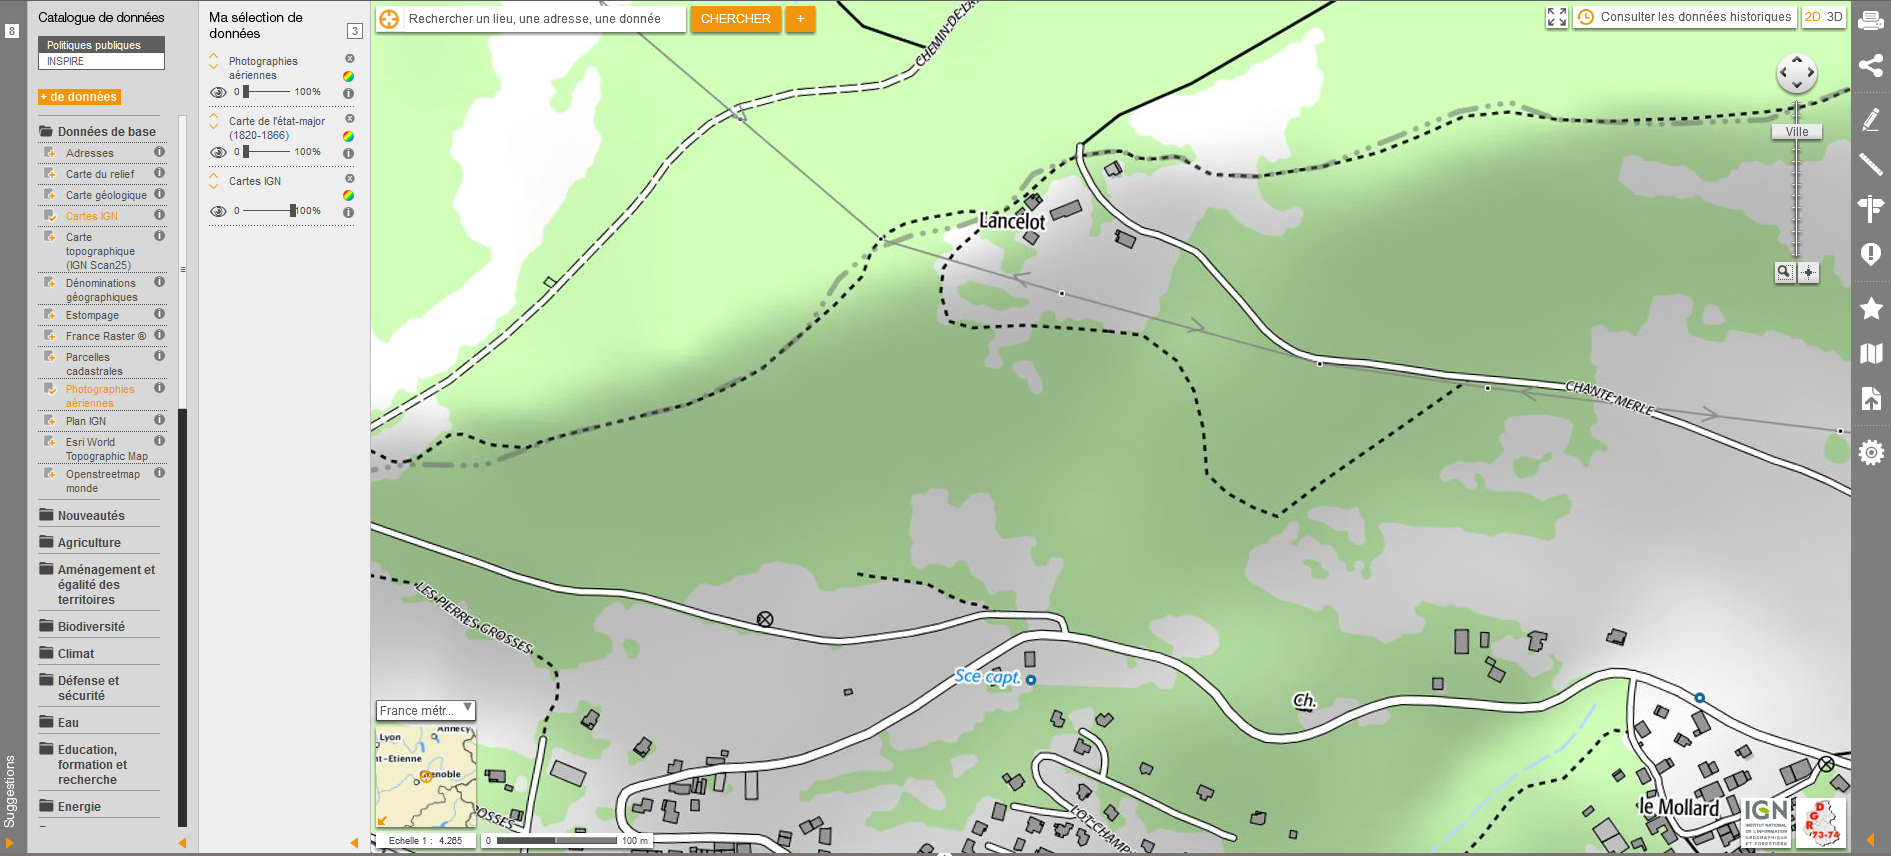Click the CHERCHER search button
Screen dimensions: 1891x856
(x=736, y=19)
